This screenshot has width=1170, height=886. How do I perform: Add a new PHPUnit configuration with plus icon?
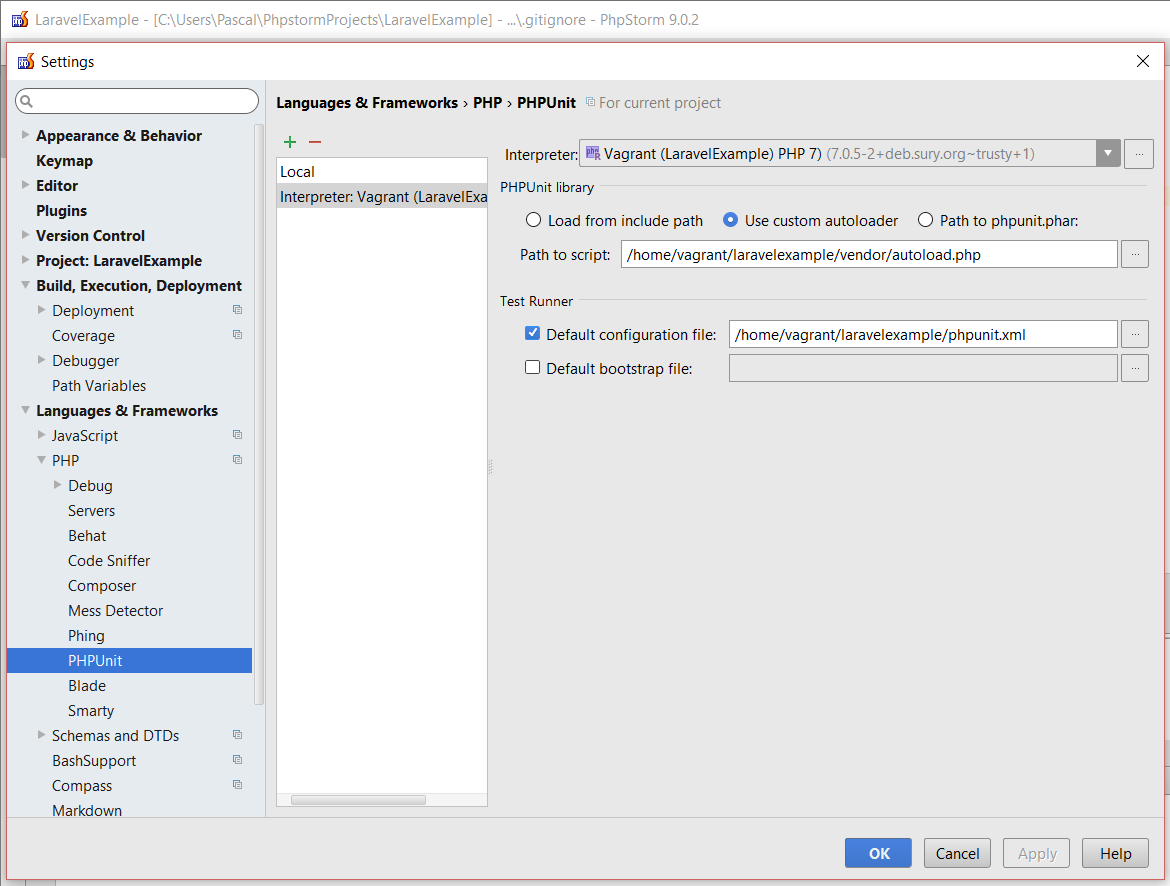tap(290, 142)
